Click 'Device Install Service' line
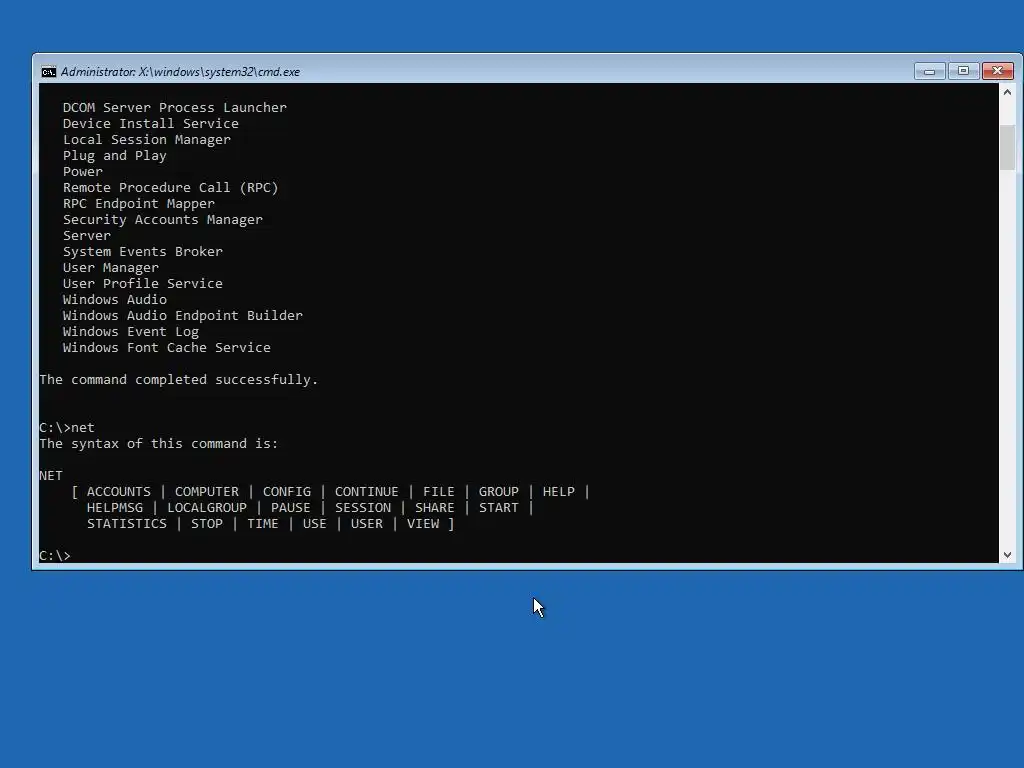1024x768 pixels. pos(150,123)
